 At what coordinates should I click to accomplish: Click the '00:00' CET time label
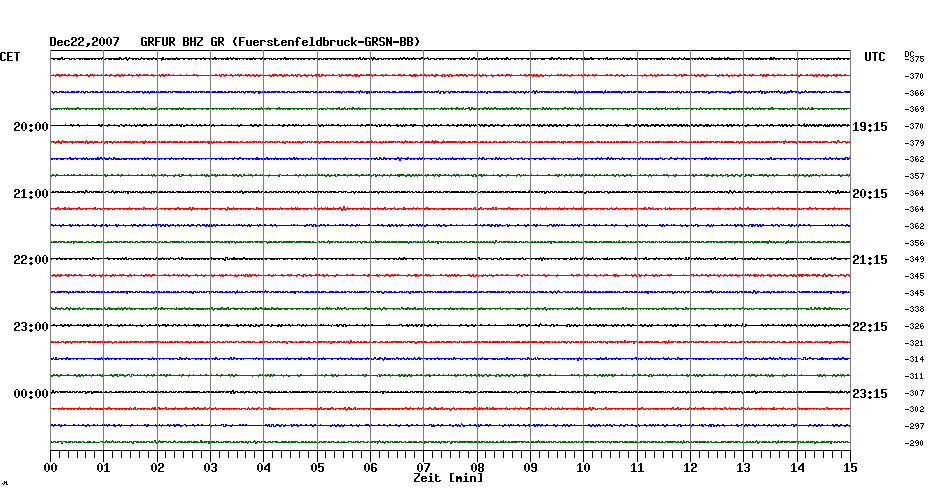pos(31,394)
